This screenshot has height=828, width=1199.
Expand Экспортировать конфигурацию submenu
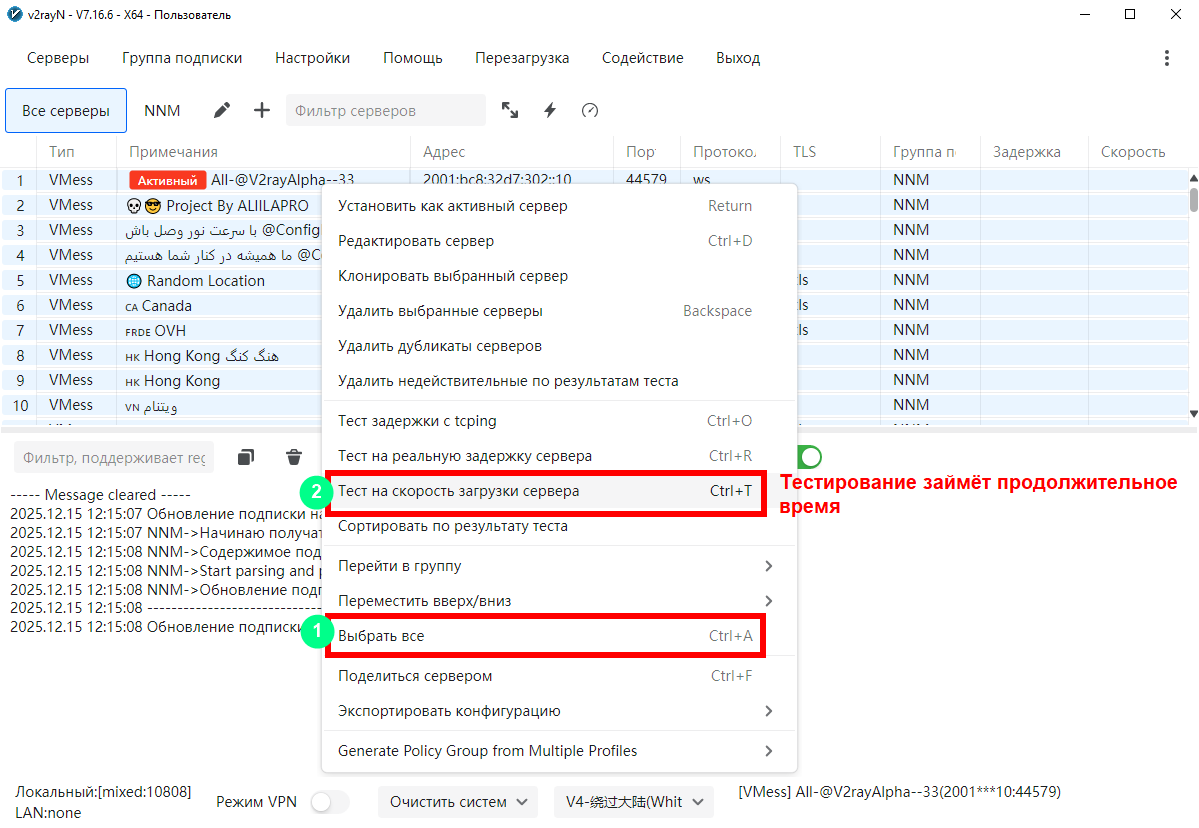click(x=556, y=711)
